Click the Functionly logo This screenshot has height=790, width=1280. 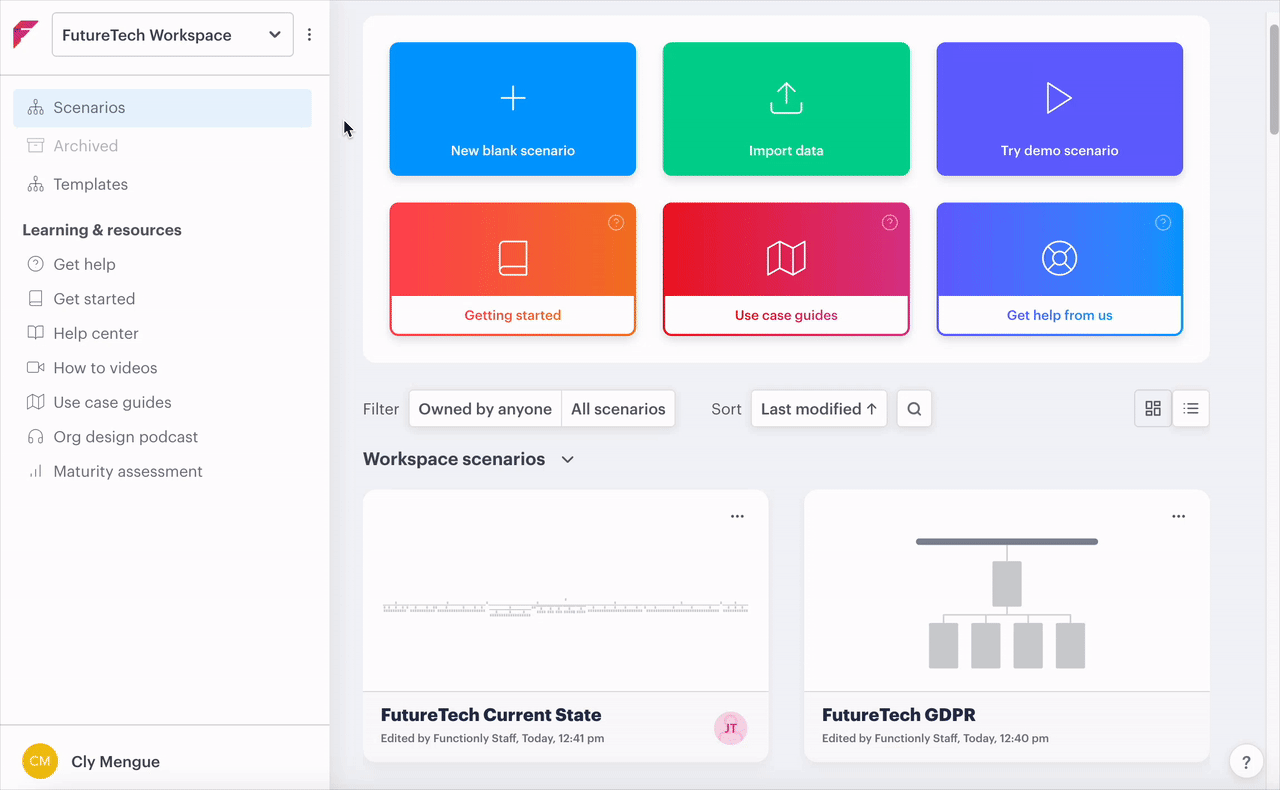pos(25,33)
